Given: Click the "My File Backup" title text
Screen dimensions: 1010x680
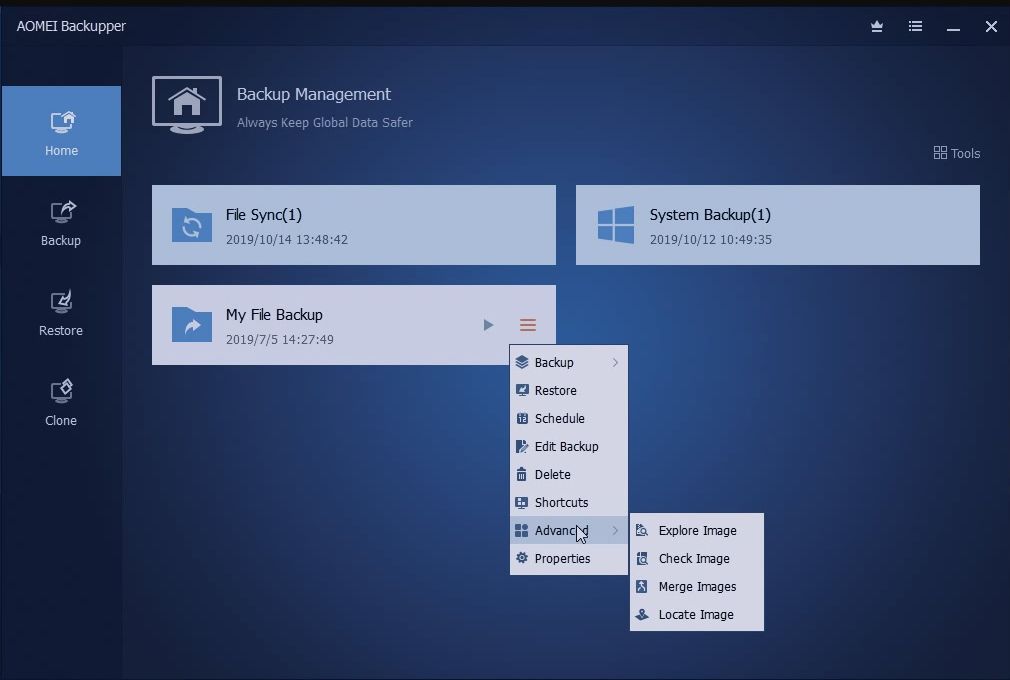Looking at the screenshot, I should click(x=274, y=315).
